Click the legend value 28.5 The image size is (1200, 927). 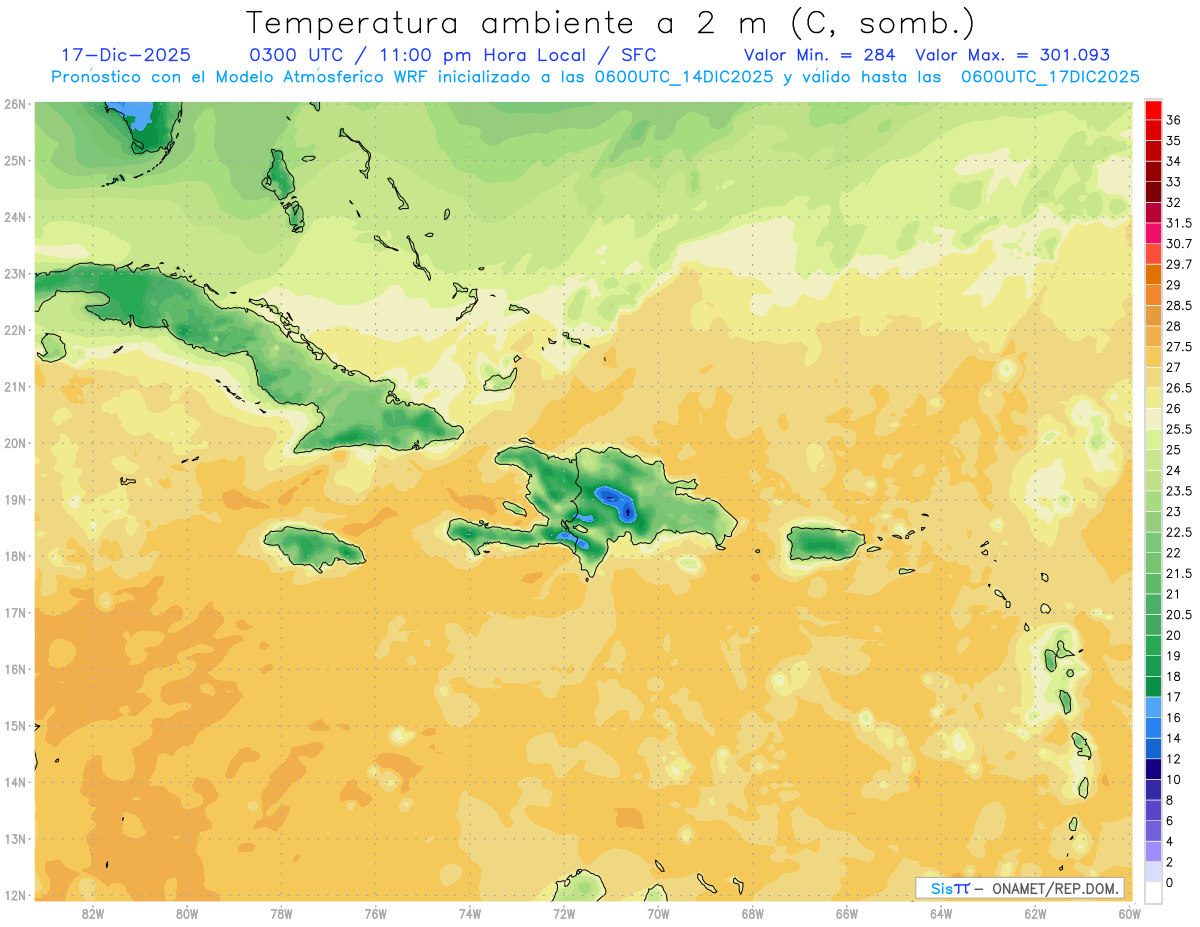coord(1178,305)
